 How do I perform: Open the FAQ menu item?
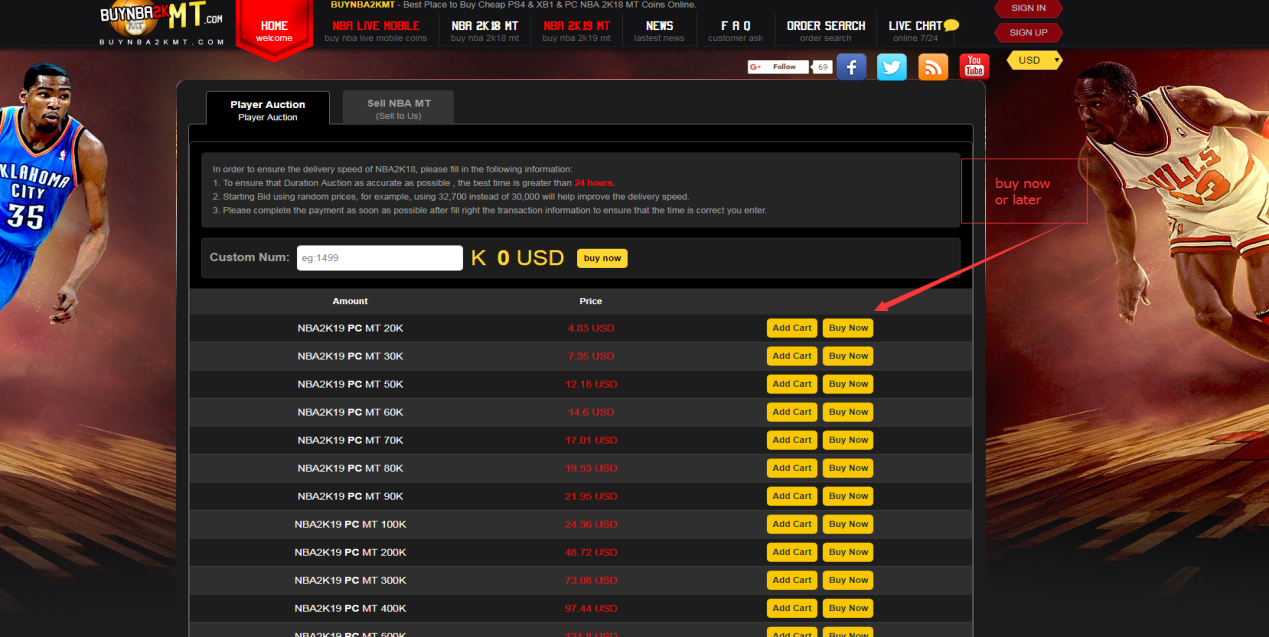click(x=735, y=31)
